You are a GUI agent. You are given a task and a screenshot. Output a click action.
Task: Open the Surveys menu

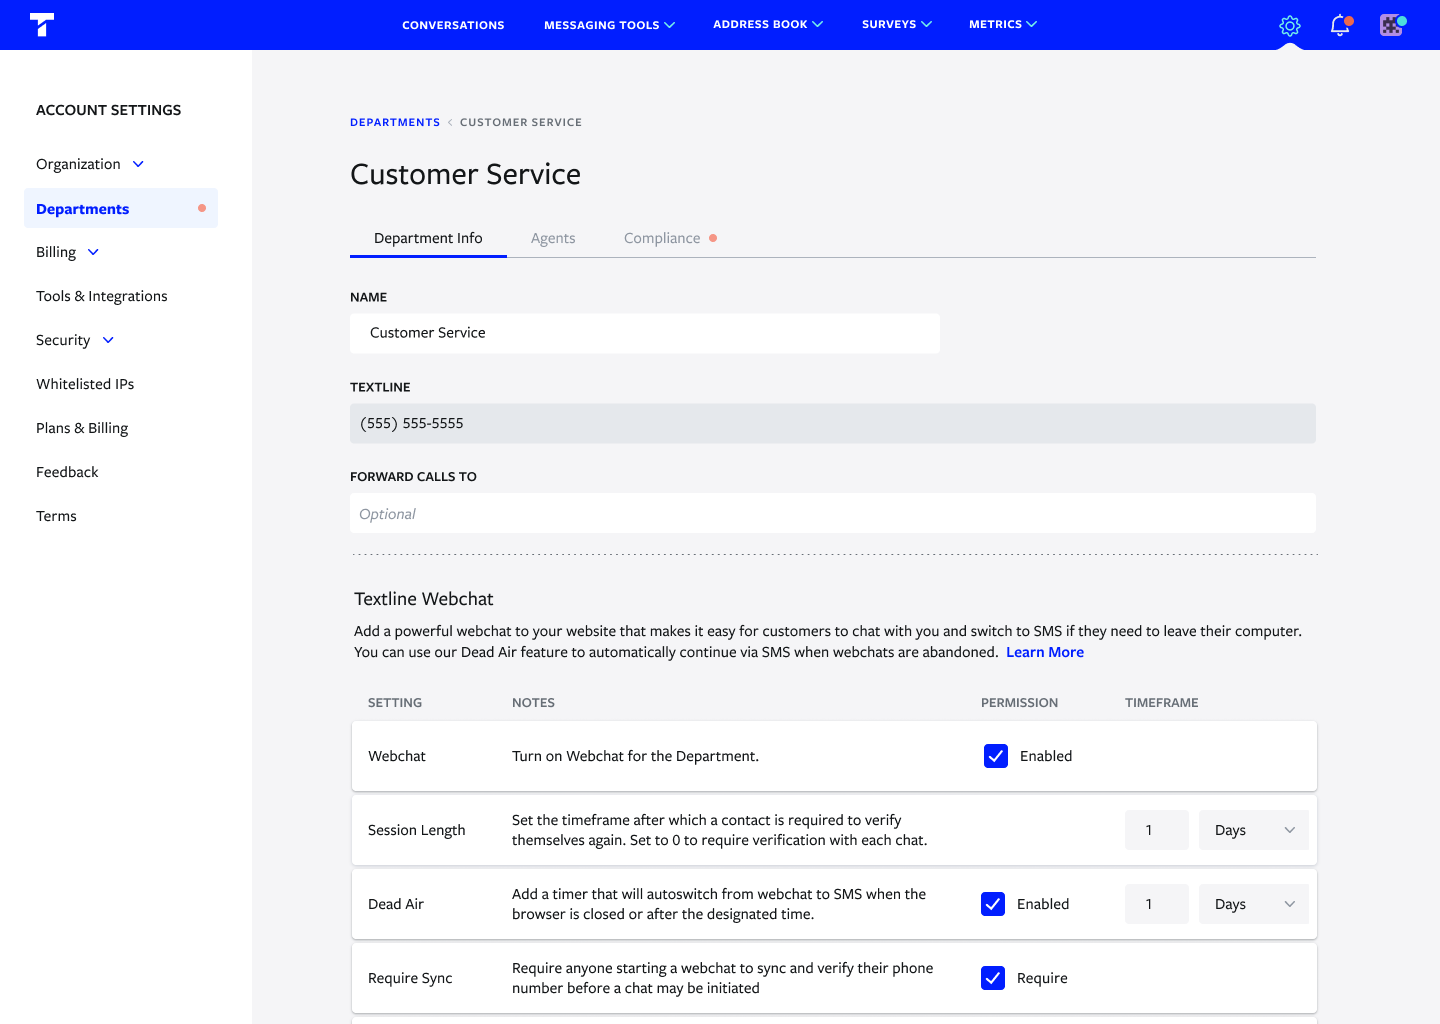pos(897,24)
